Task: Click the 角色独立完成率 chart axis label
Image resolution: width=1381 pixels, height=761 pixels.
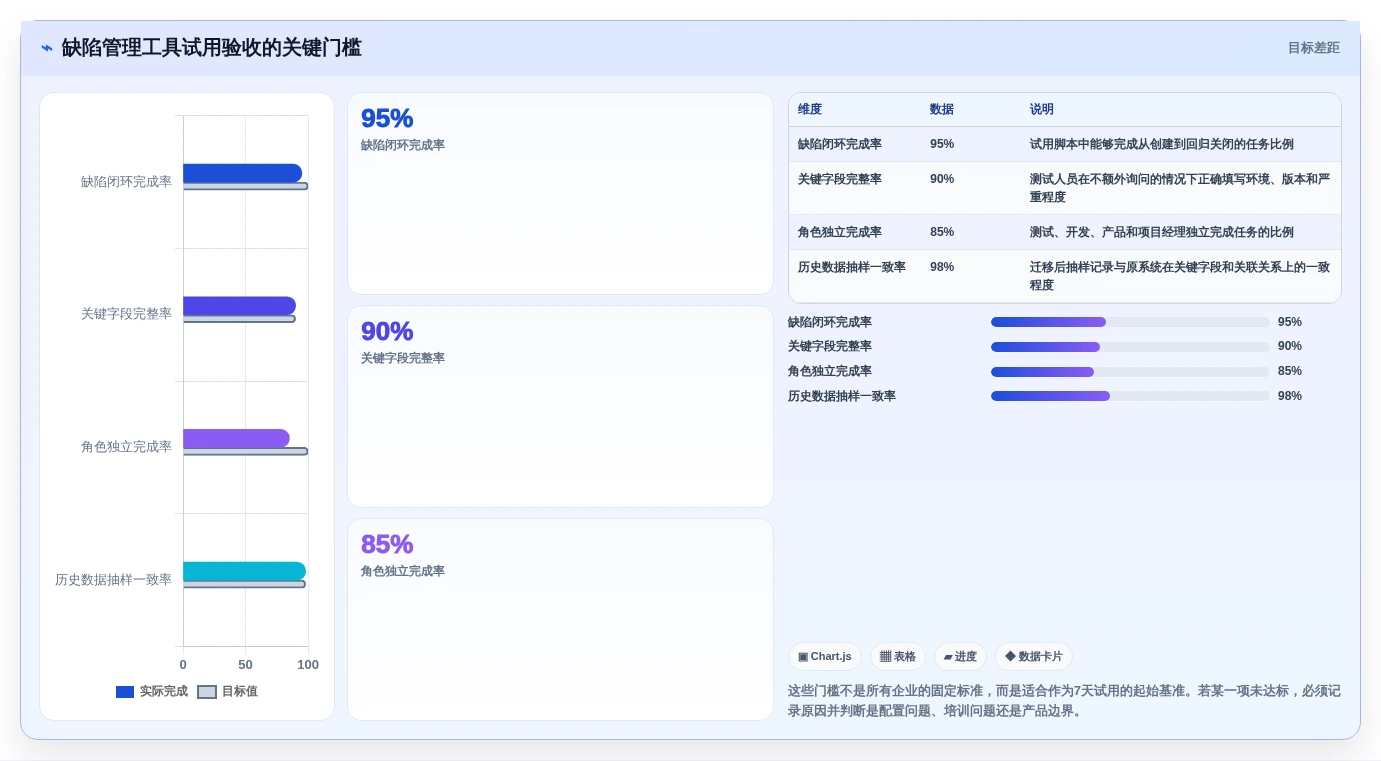Action: [x=126, y=447]
